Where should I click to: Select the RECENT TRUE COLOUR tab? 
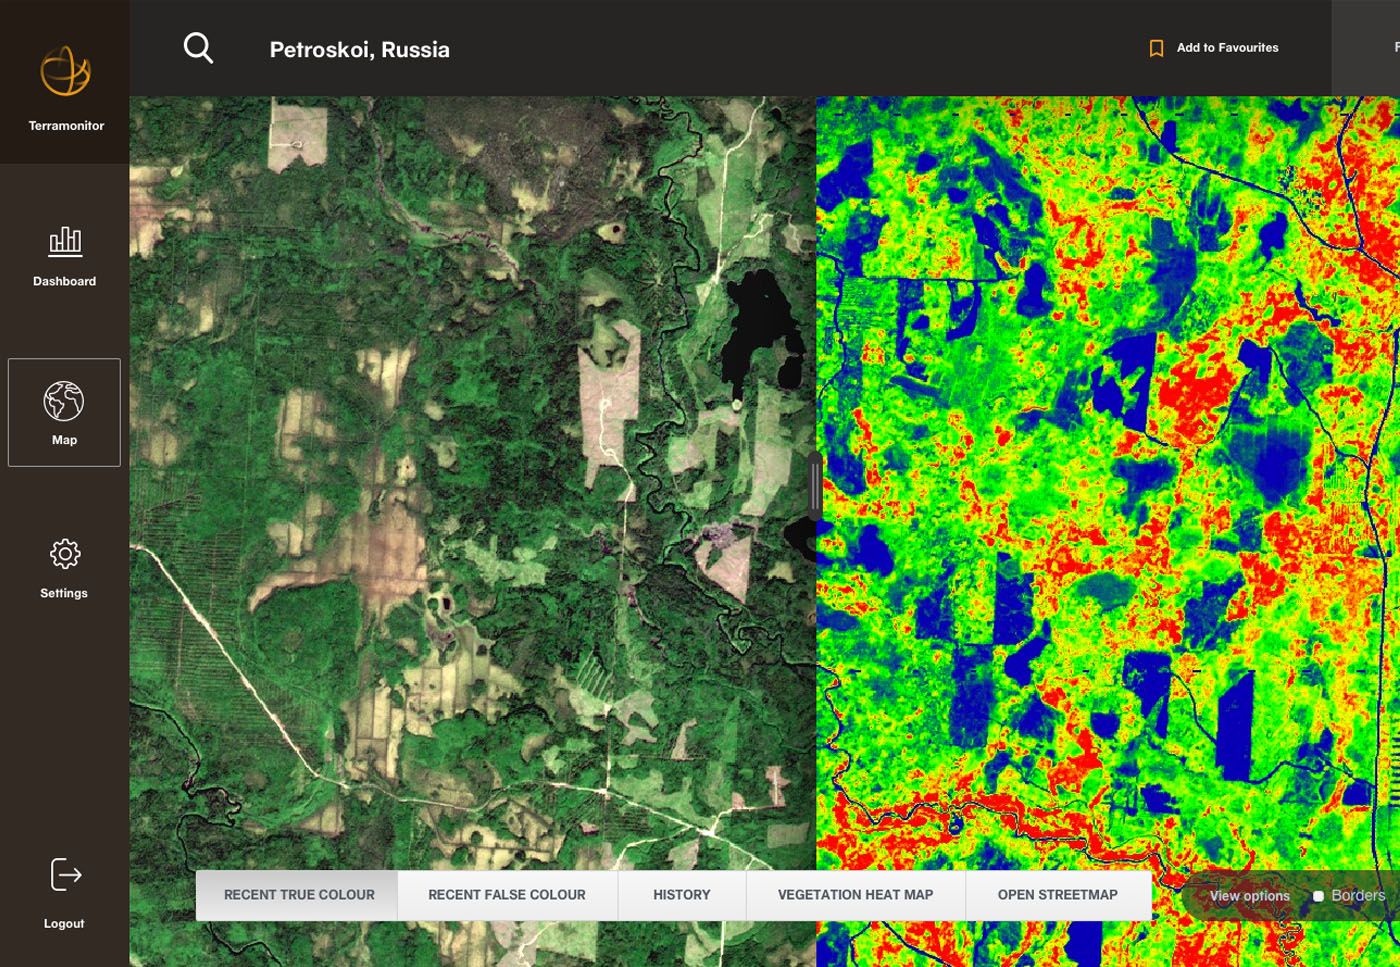coord(298,894)
